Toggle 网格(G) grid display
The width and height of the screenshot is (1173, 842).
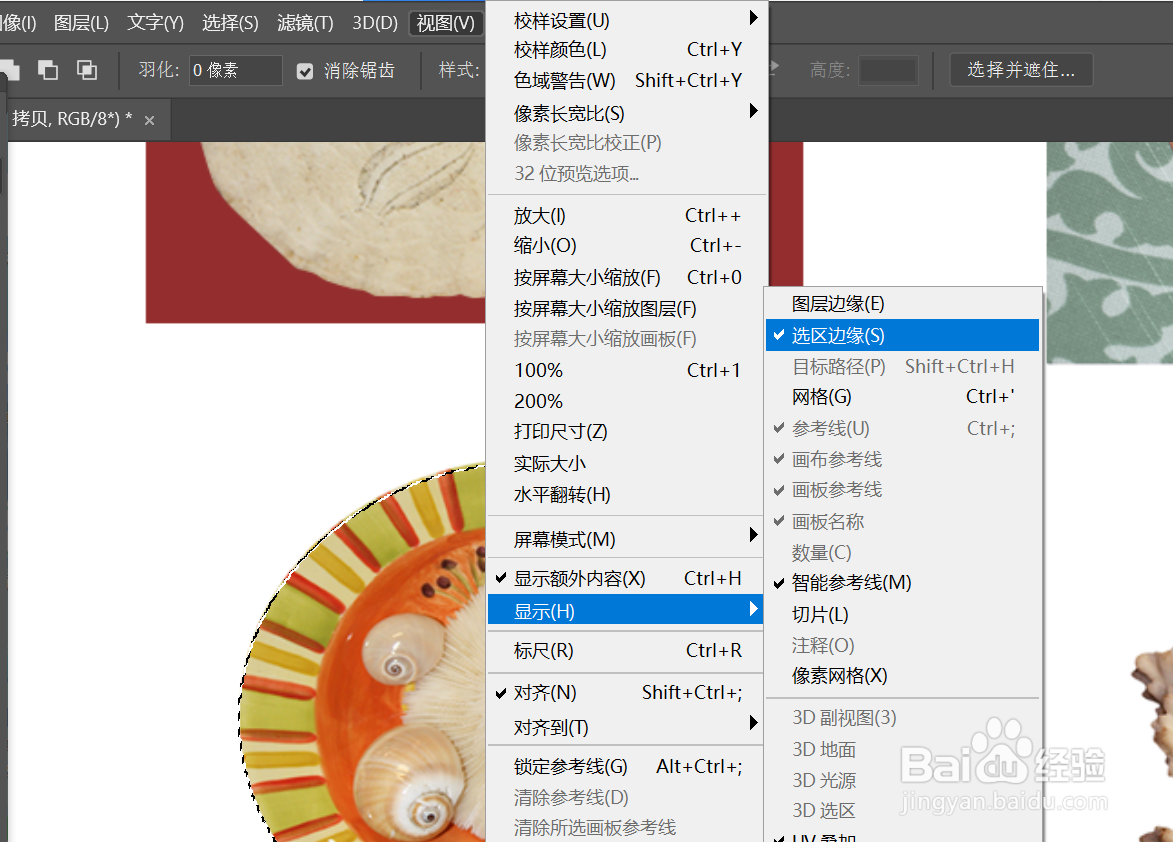(x=903, y=397)
